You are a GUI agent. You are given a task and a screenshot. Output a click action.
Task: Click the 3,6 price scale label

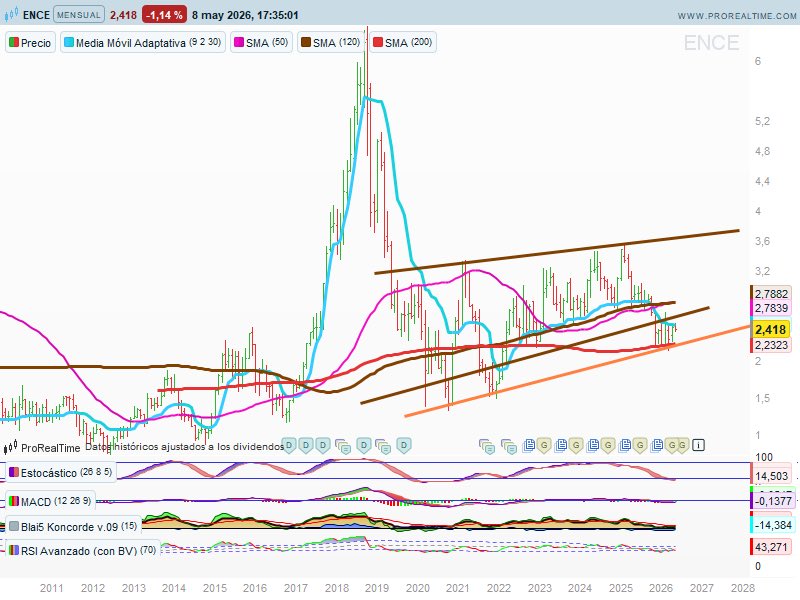click(762, 241)
